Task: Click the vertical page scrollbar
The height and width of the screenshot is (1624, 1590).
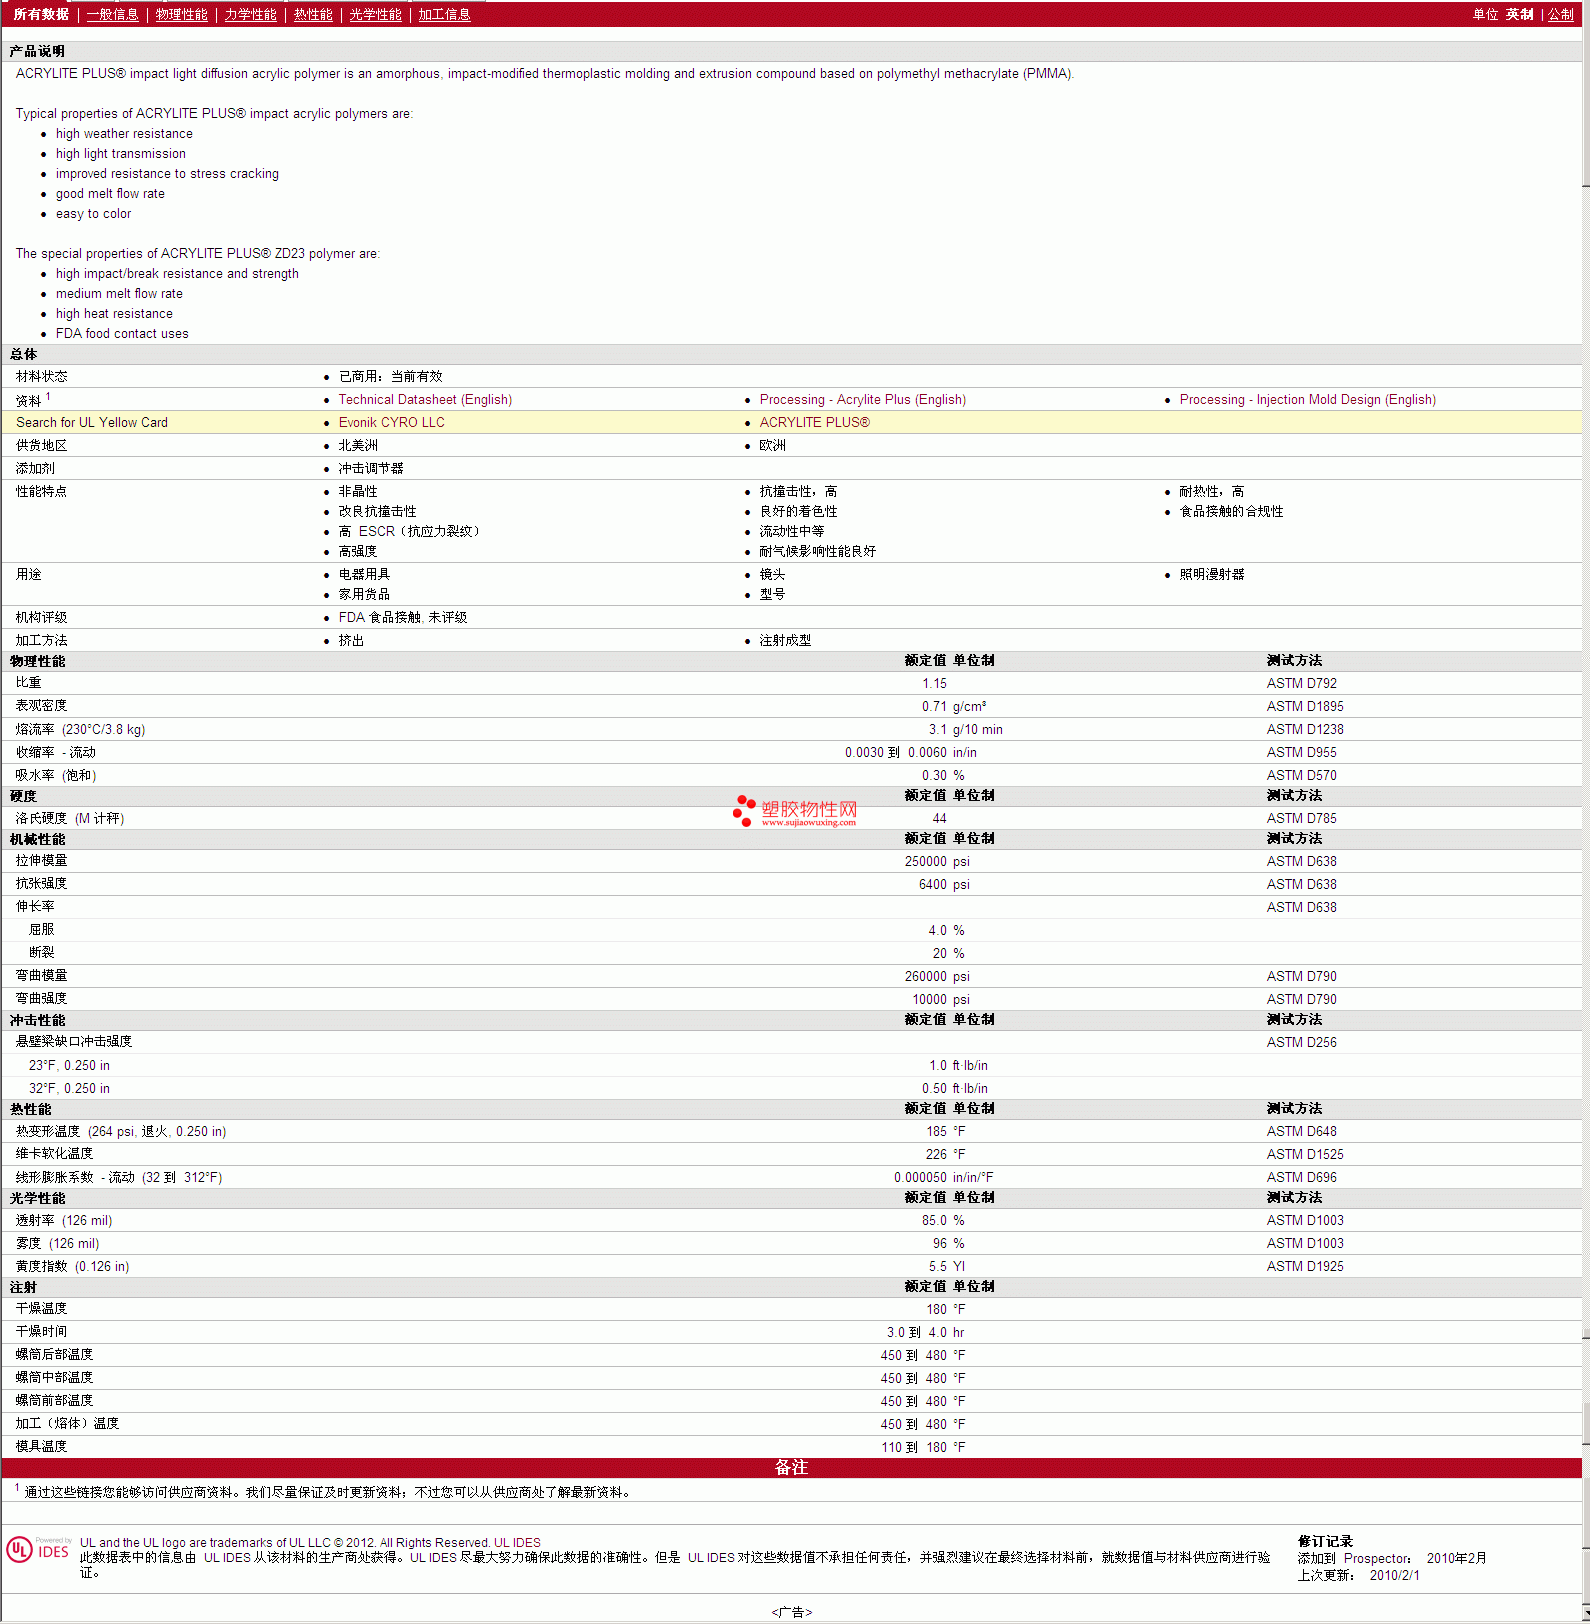Action: [1586, 812]
